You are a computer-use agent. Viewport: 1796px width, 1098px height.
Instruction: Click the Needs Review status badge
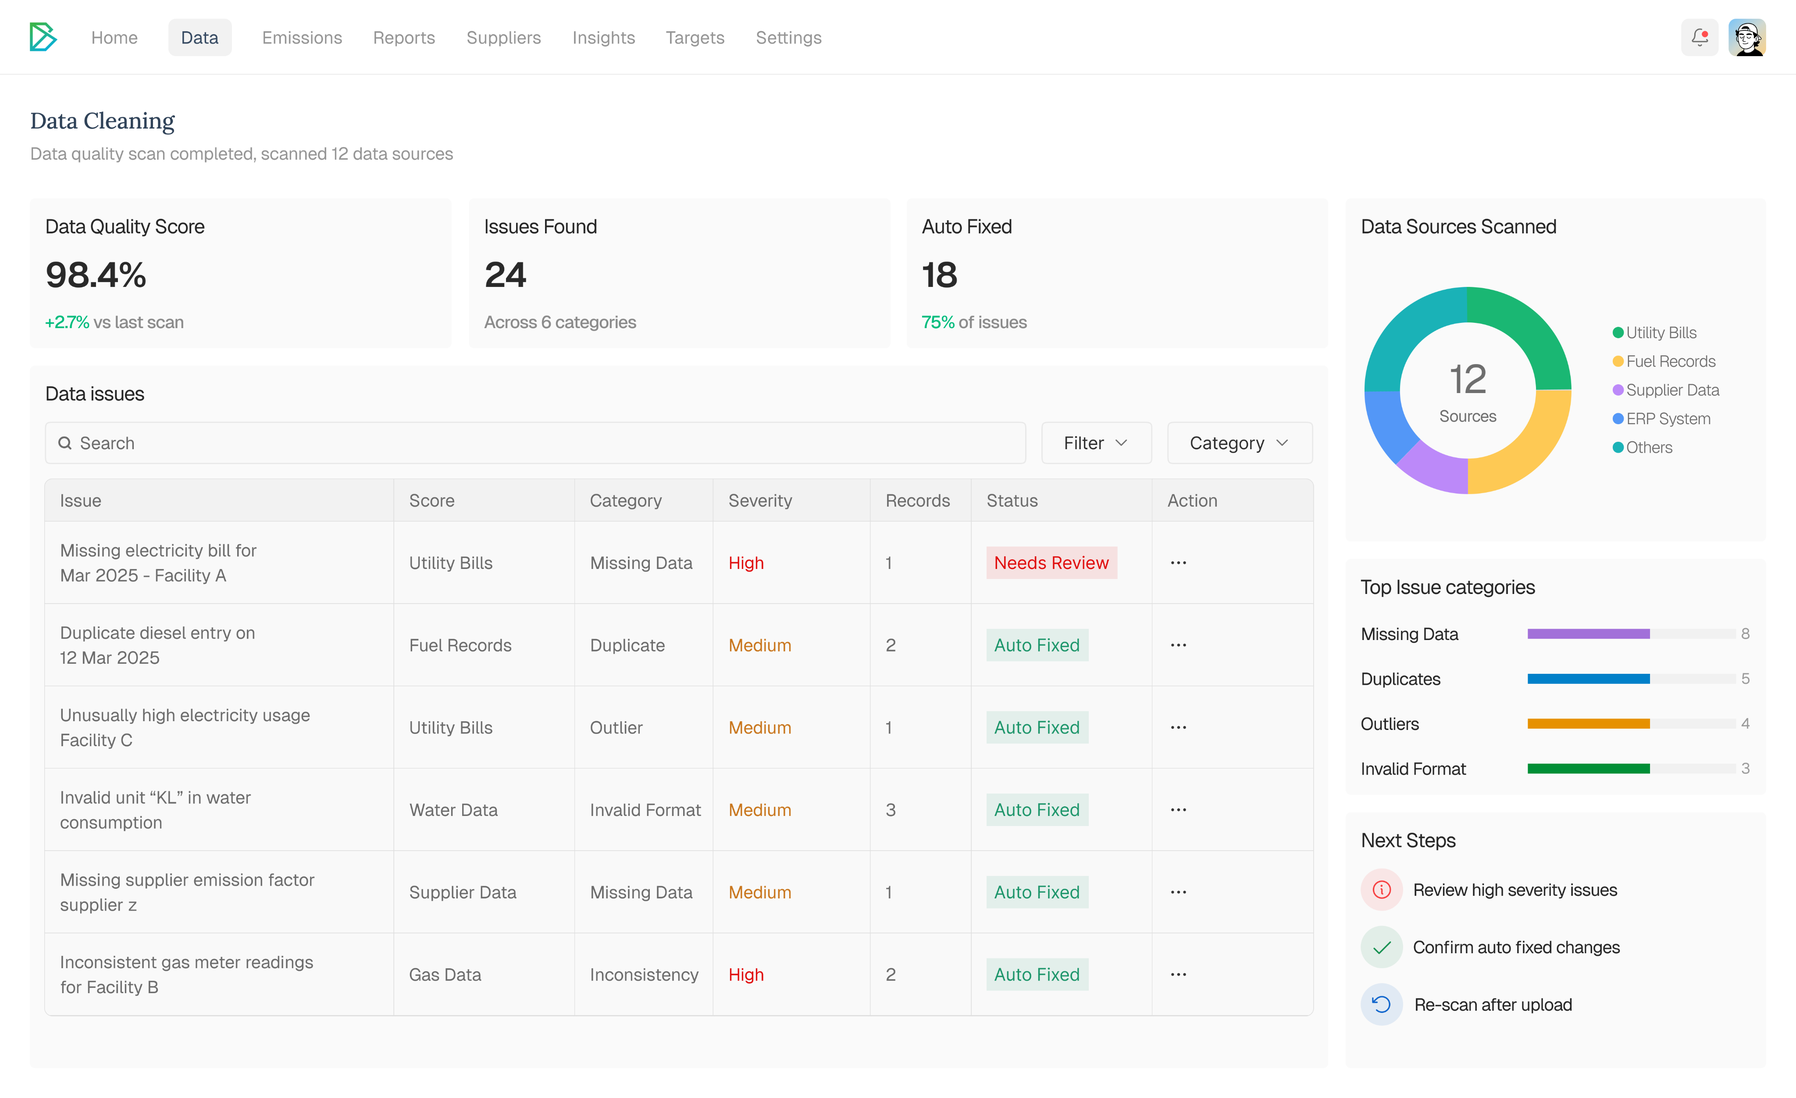coord(1051,563)
